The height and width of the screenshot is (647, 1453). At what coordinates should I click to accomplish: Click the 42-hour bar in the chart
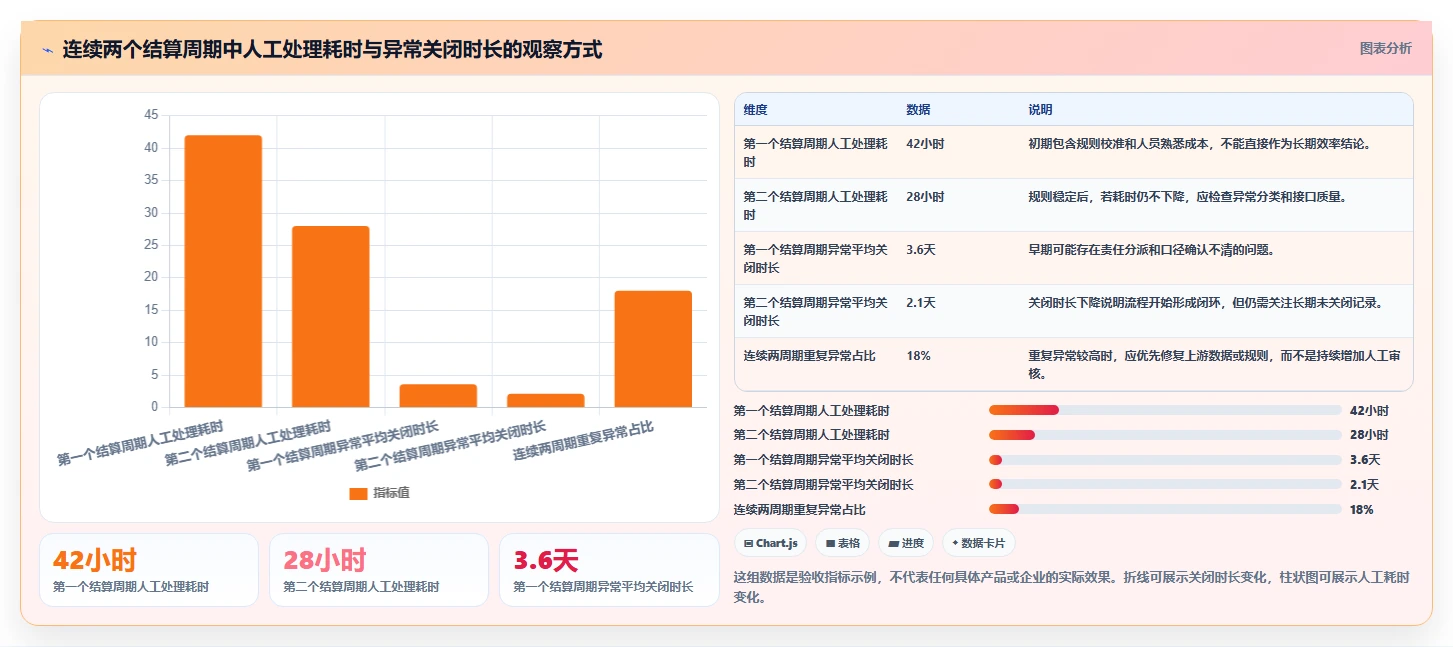coord(223,271)
